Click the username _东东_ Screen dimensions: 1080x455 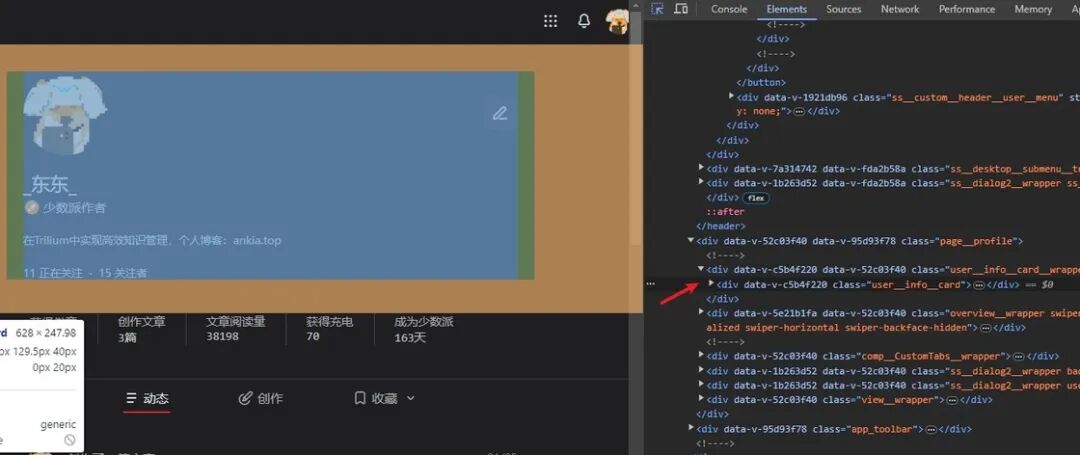[x=50, y=186]
